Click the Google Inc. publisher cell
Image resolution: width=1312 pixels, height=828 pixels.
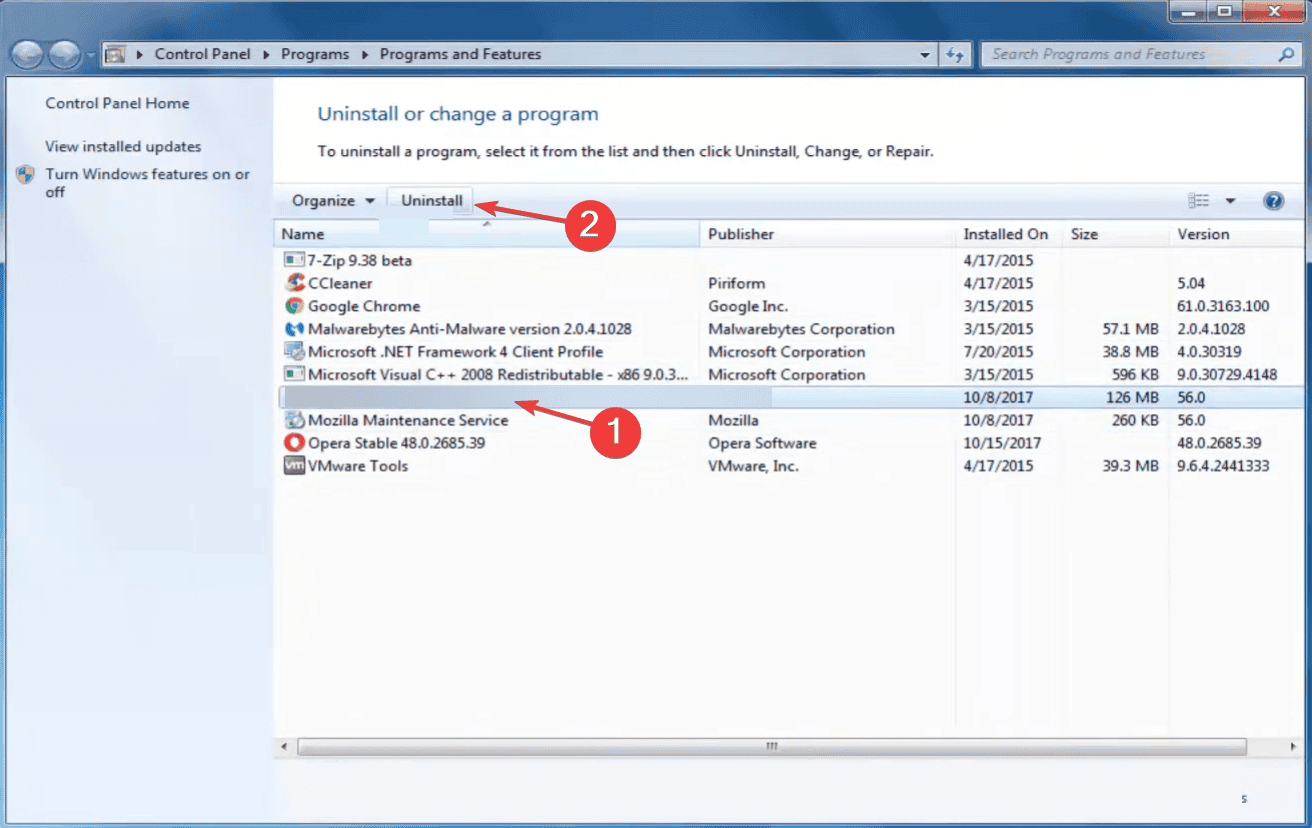click(748, 306)
